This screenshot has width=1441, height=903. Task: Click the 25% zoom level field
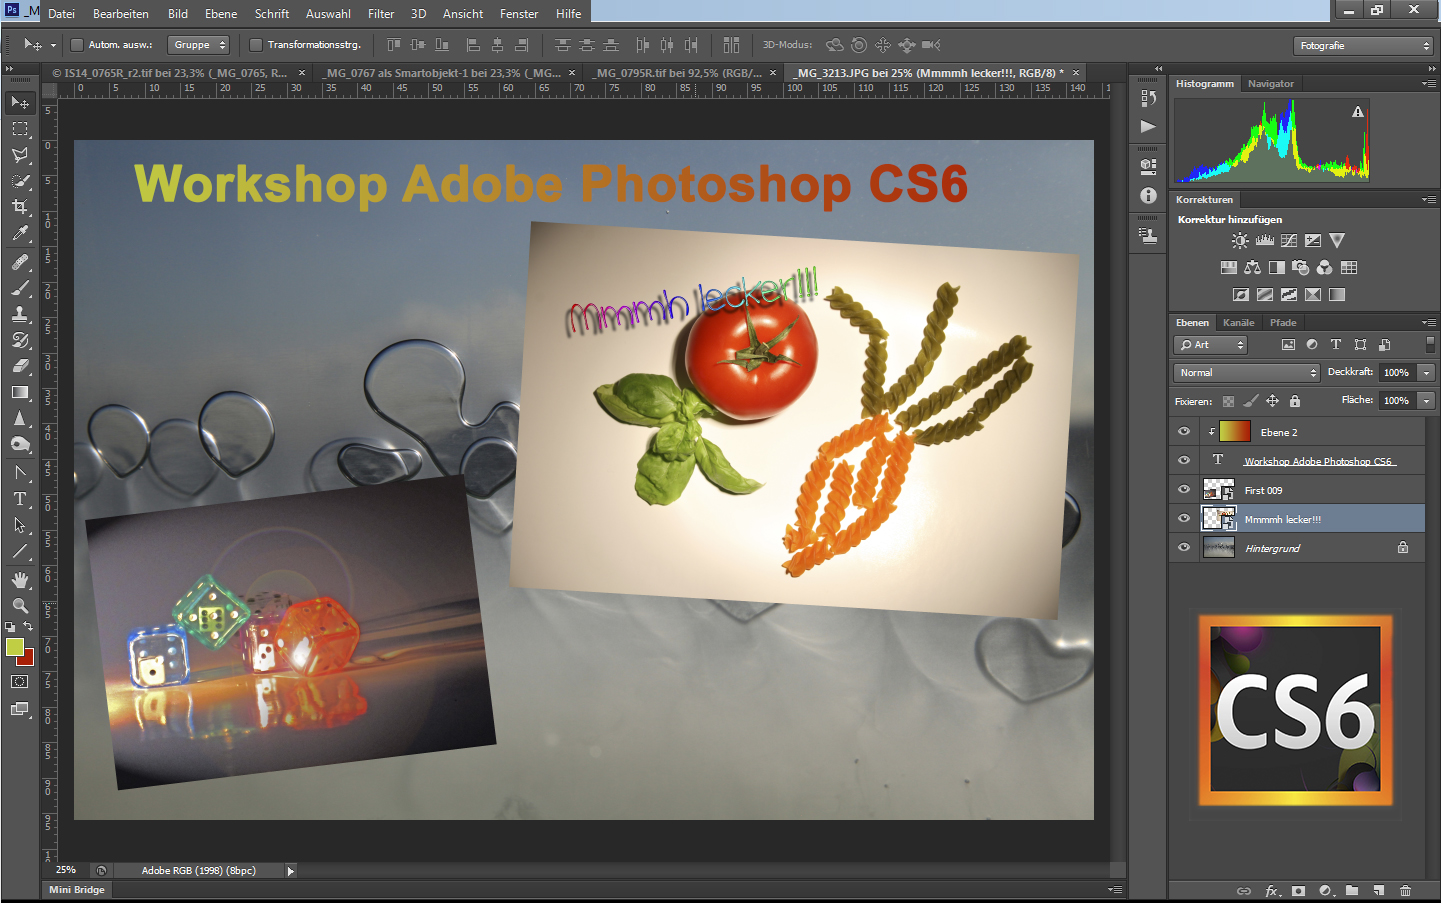coord(66,871)
